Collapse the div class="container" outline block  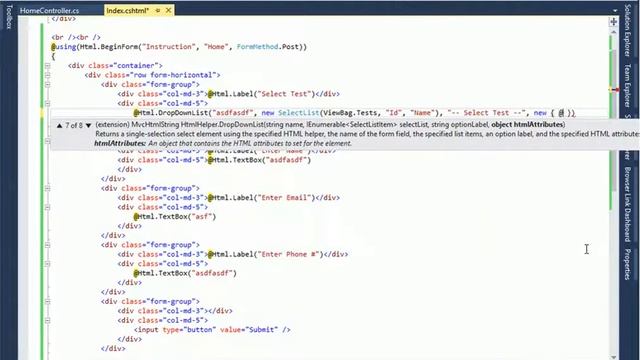pyautogui.click(x=47, y=66)
